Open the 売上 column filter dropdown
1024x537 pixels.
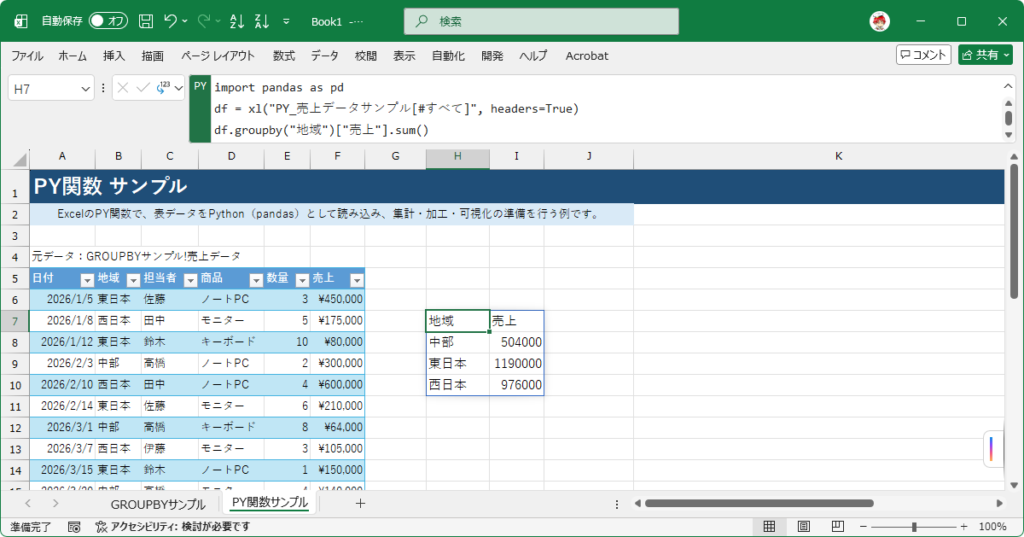click(357, 280)
